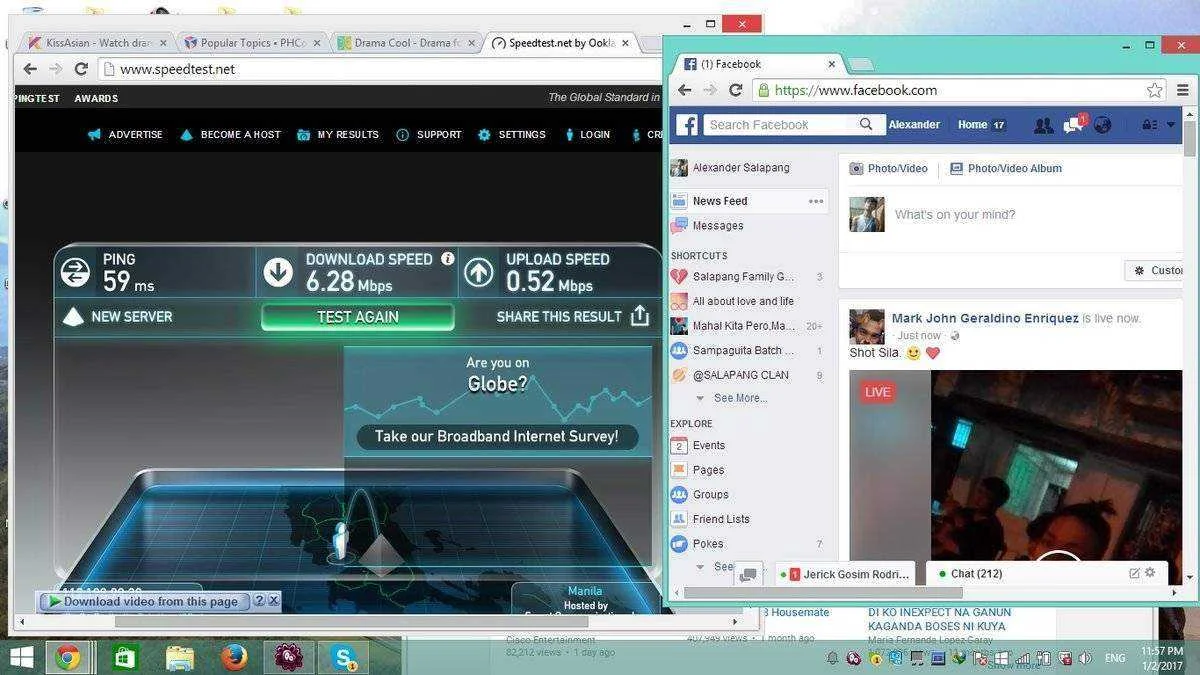1200x675 pixels.
Task: Open Awards link on Speedtest
Action: click(x=96, y=99)
